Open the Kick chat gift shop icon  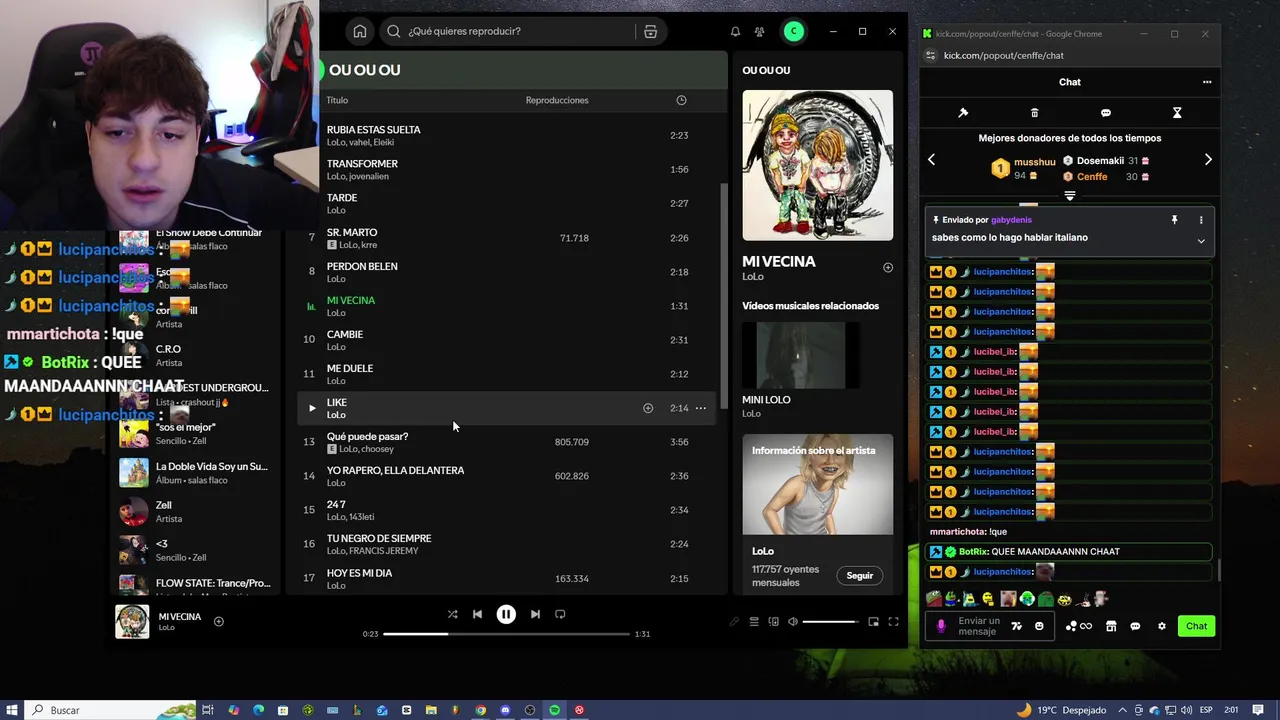[1111, 626]
